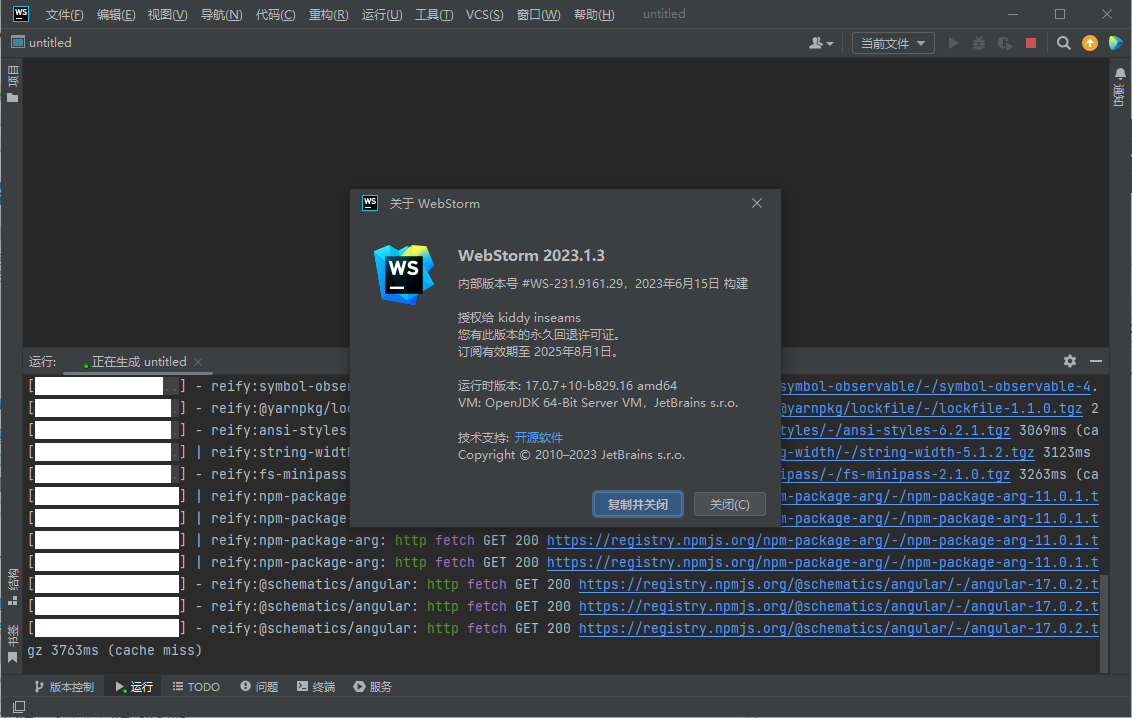Open the VCS(S) menu
The height and width of the screenshot is (718, 1132).
[x=484, y=14]
